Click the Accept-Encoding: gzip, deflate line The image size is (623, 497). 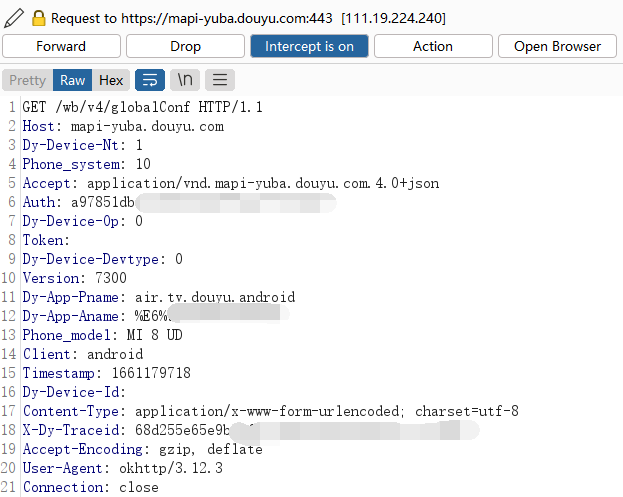(142, 449)
